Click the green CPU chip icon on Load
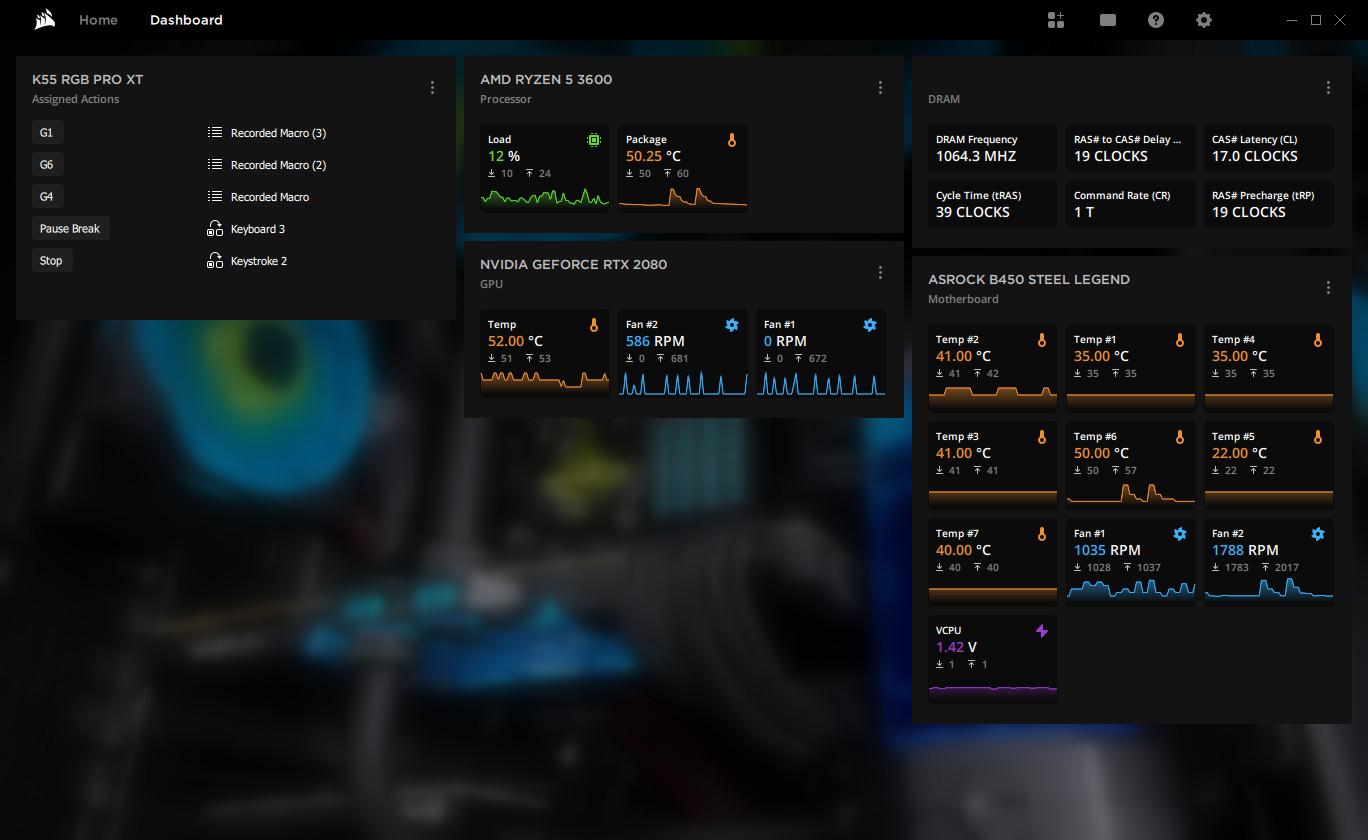Screen dimensions: 1368x840 click(594, 140)
